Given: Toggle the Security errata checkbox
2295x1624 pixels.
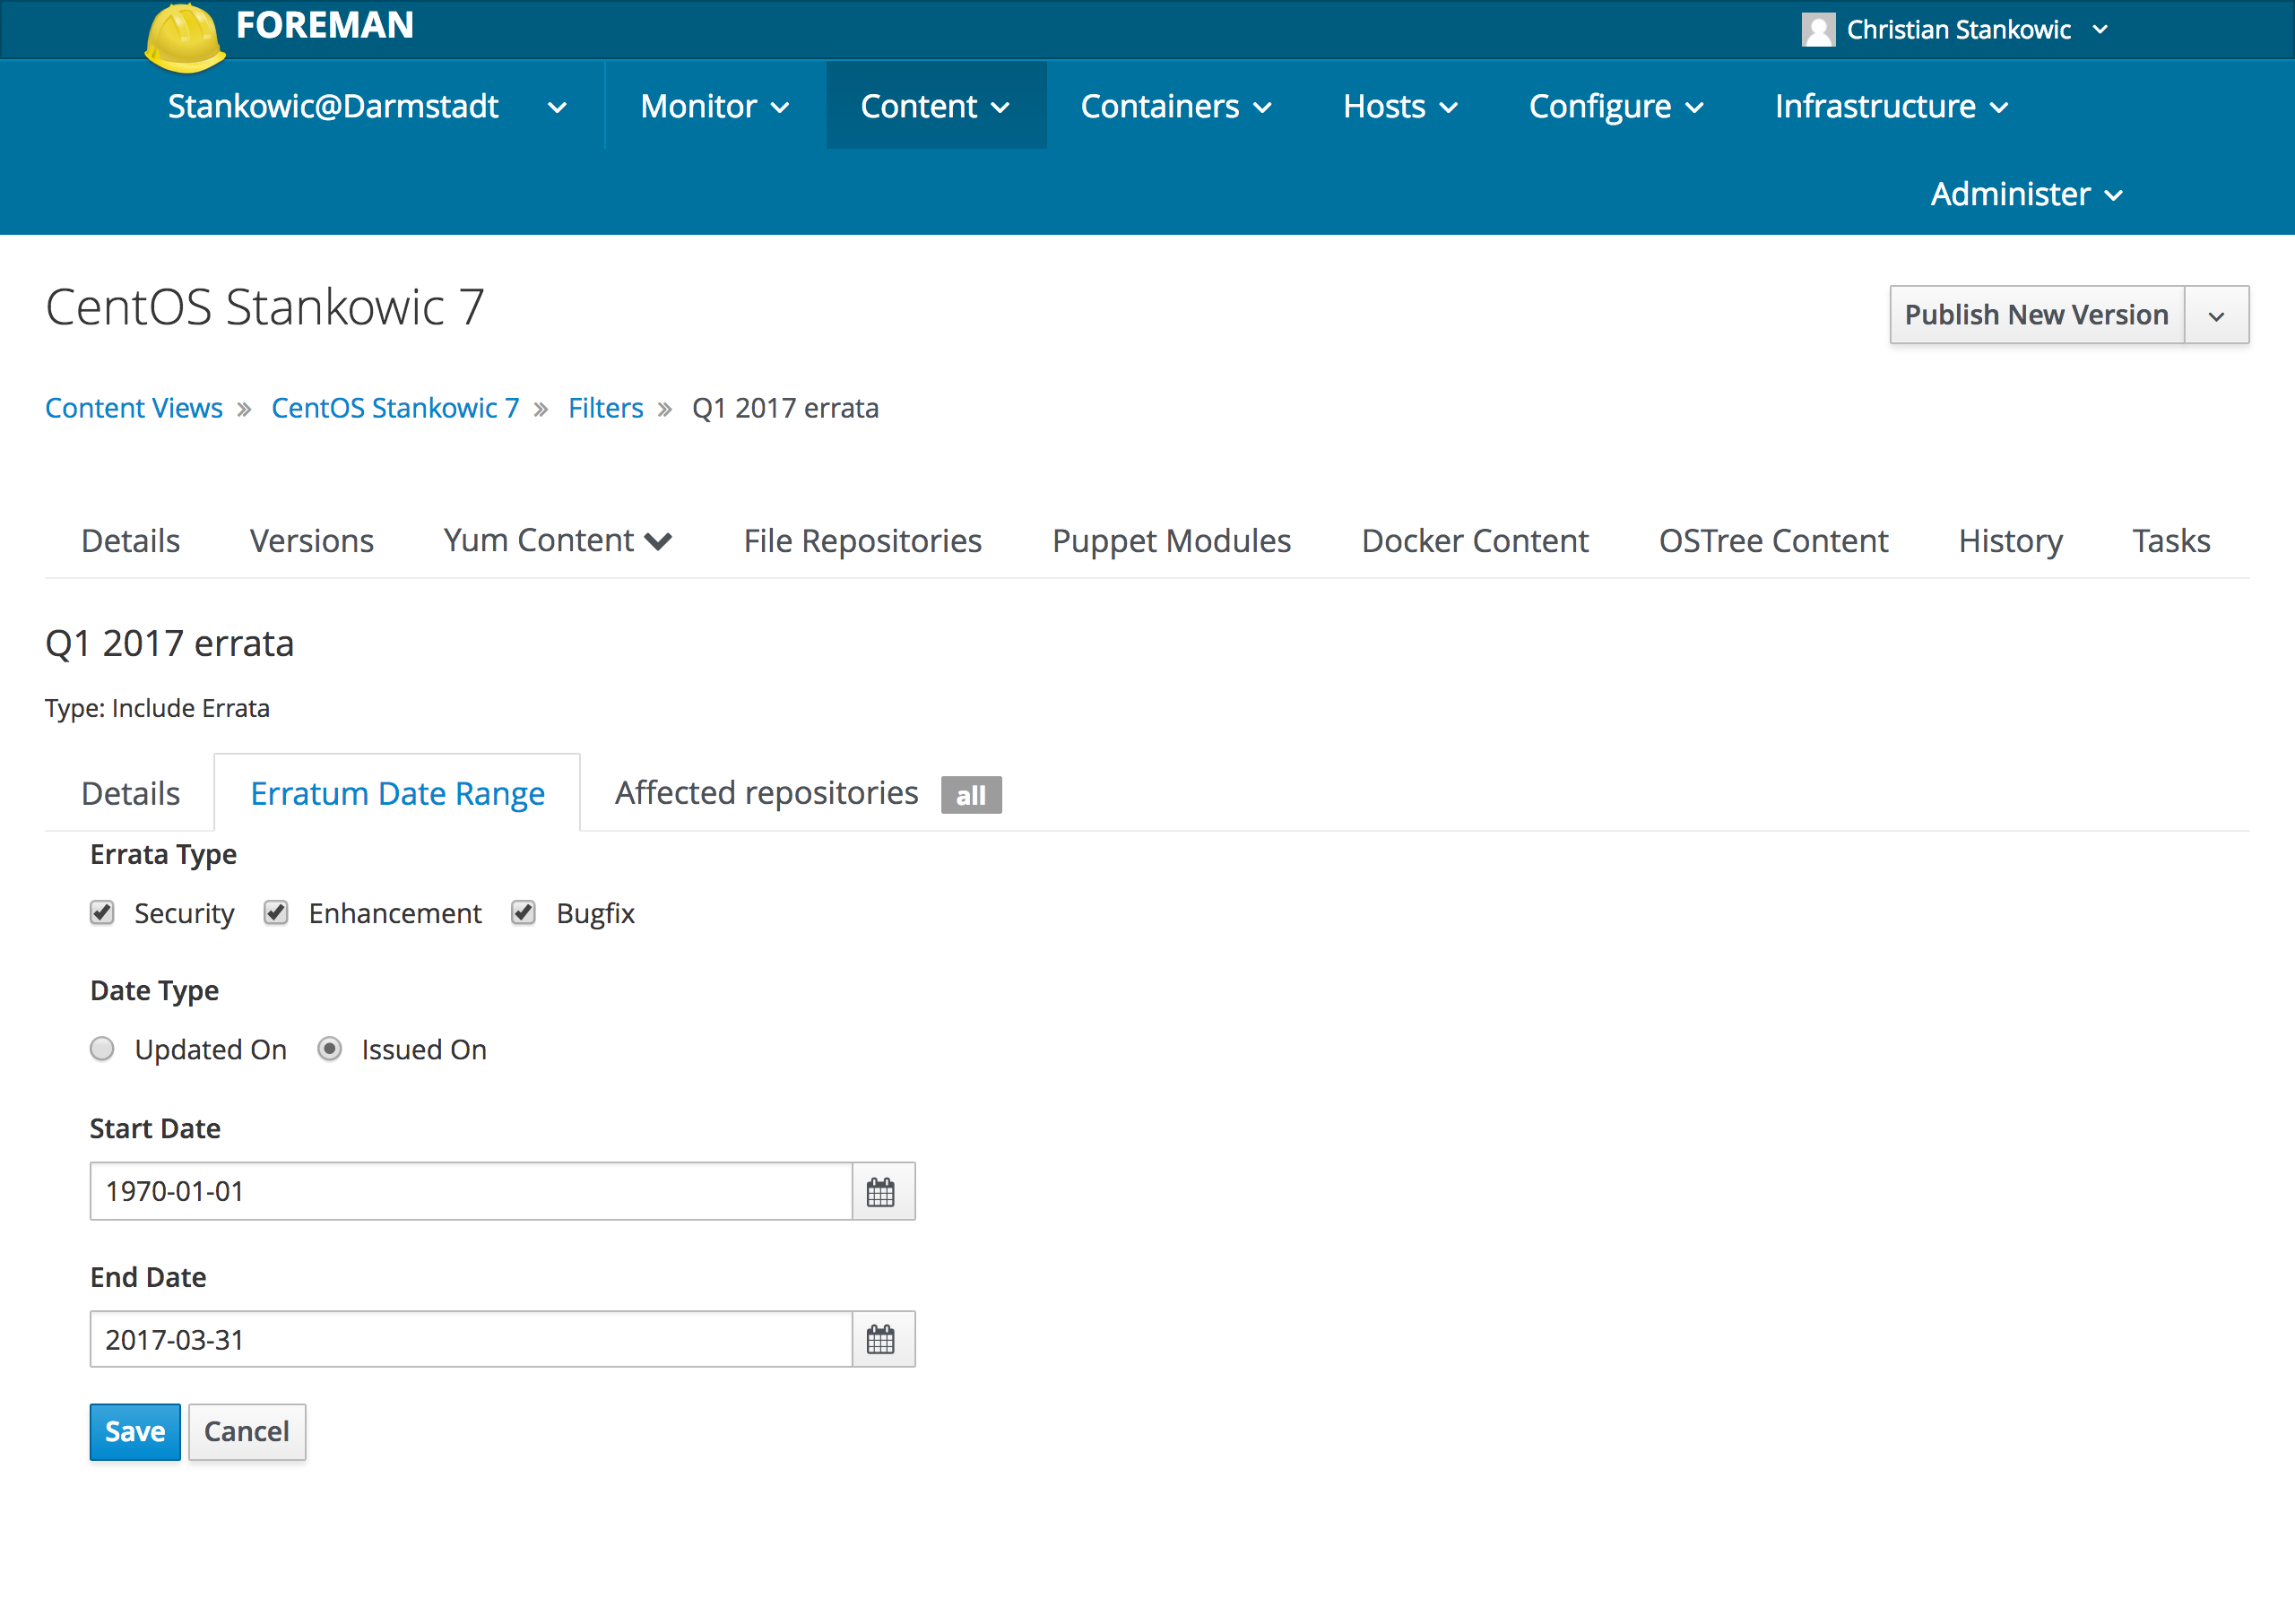Looking at the screenshot, I should [x=102, y=912].
